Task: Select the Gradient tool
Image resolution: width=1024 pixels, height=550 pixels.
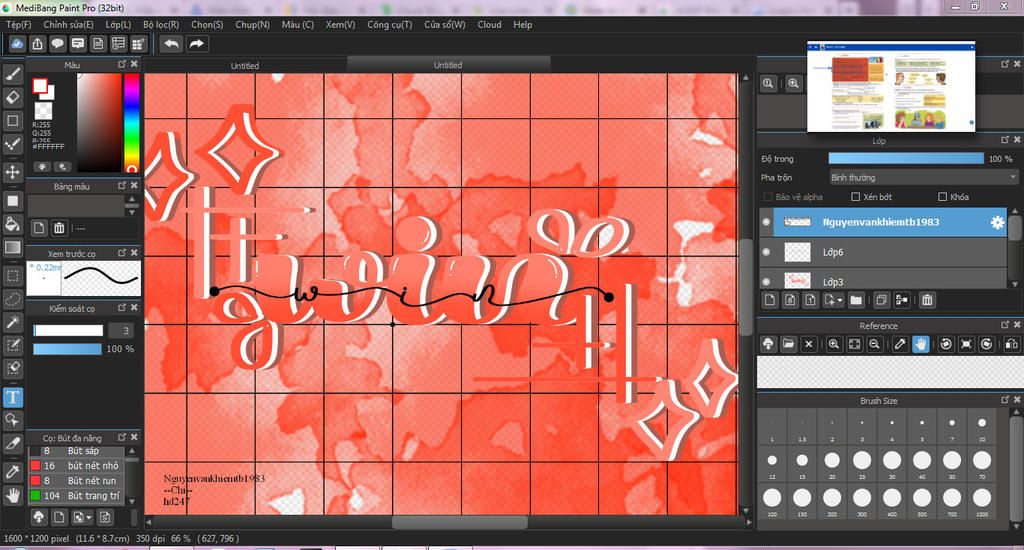Action: tap(12, 247)
